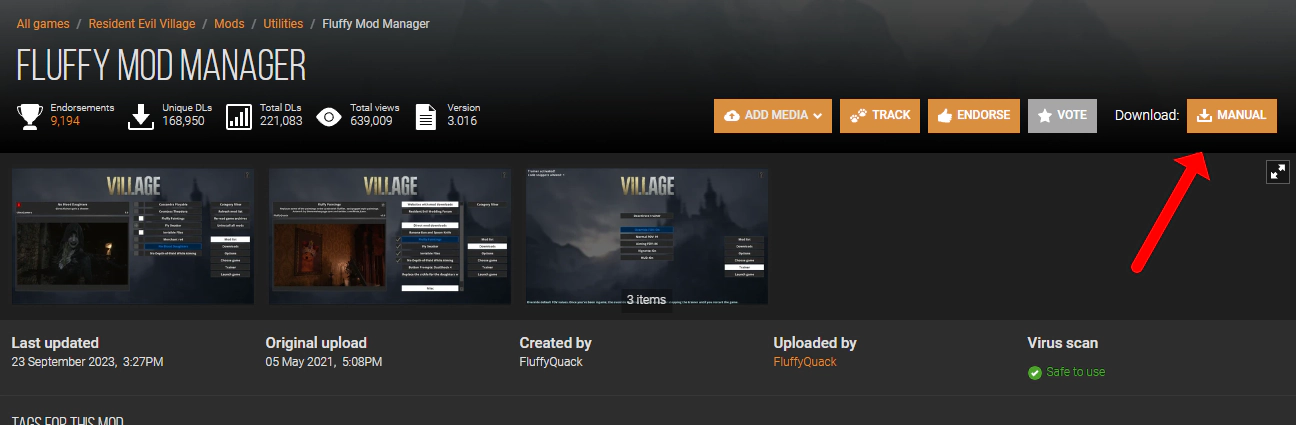Go to All games breadcrumb
This screenshot has width=1296, height=425.
coord(45,23)
